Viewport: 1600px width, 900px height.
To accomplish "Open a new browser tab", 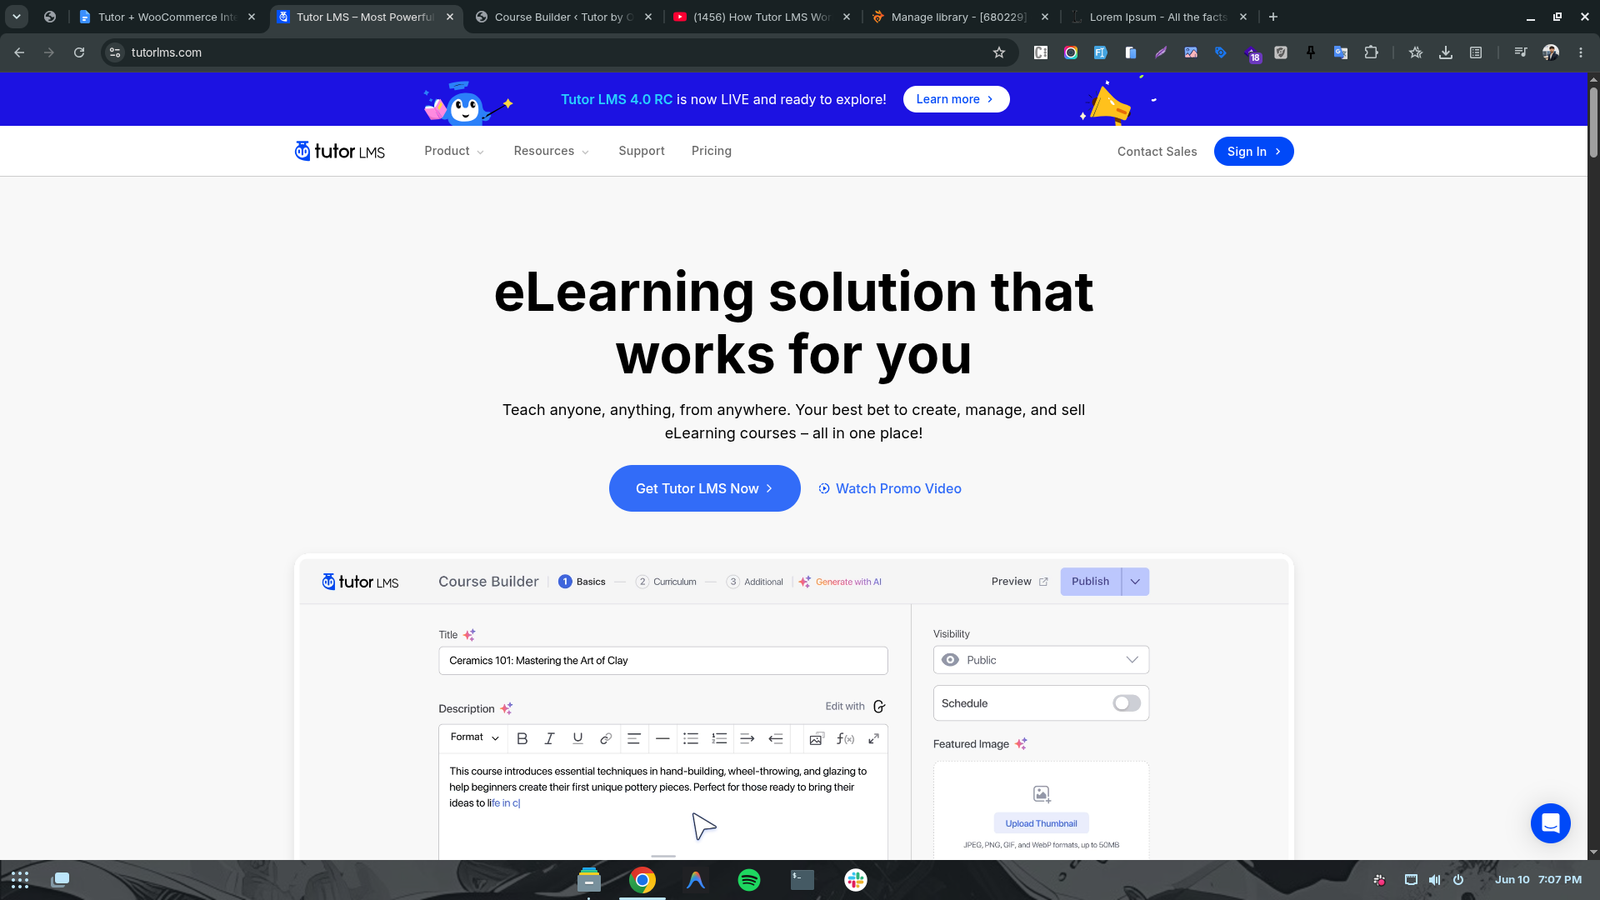I will tap(1273, 17).
